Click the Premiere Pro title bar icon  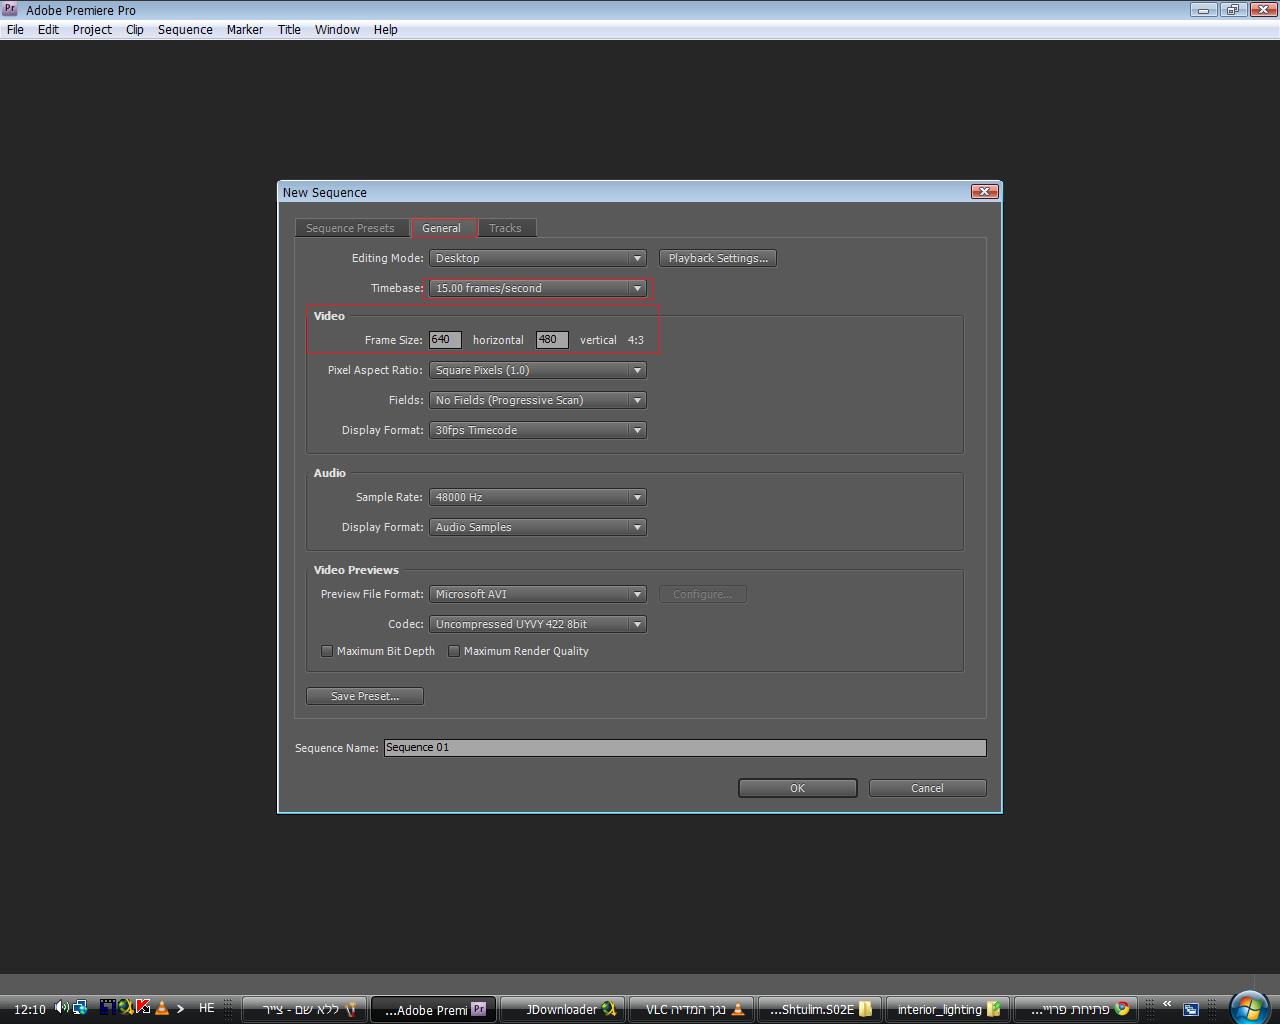[x=10, y=9]
